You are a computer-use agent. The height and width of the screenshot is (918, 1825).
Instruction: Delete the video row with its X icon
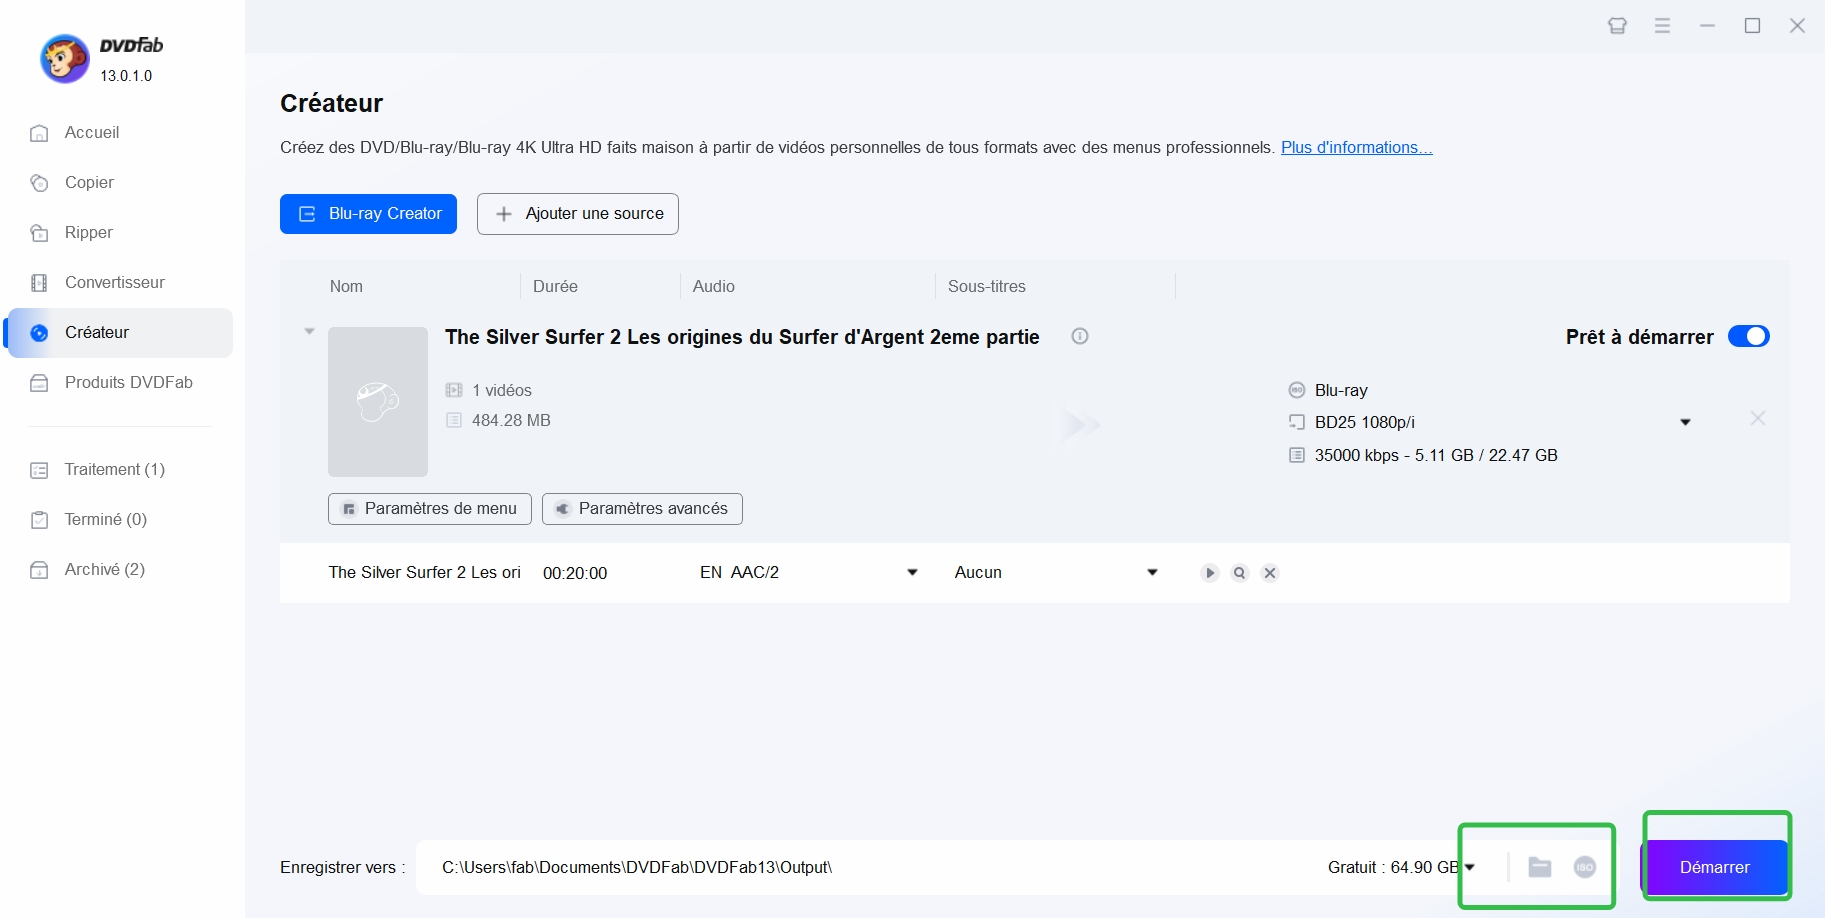[1270, 573]
